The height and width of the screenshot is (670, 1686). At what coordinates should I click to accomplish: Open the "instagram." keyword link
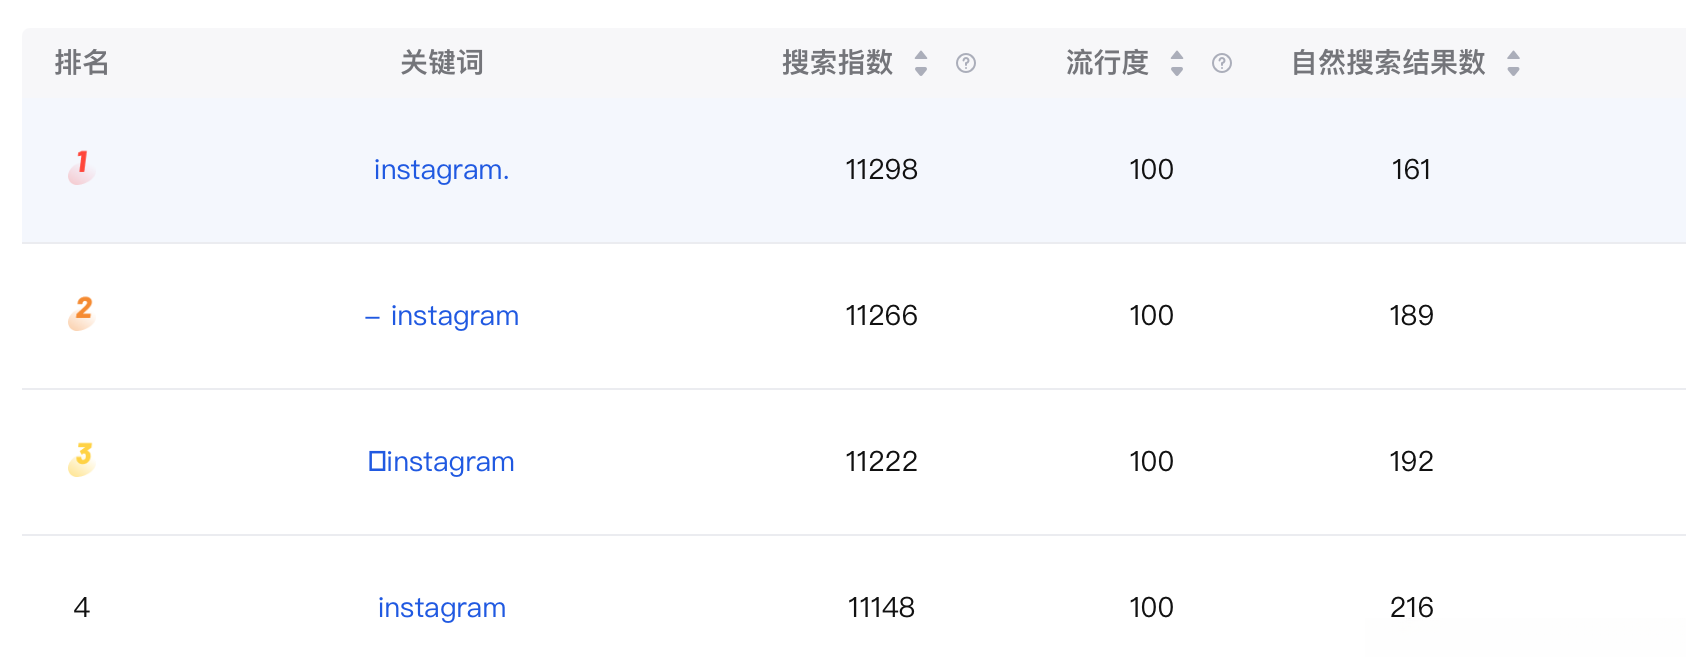click(x=441, y=170)
